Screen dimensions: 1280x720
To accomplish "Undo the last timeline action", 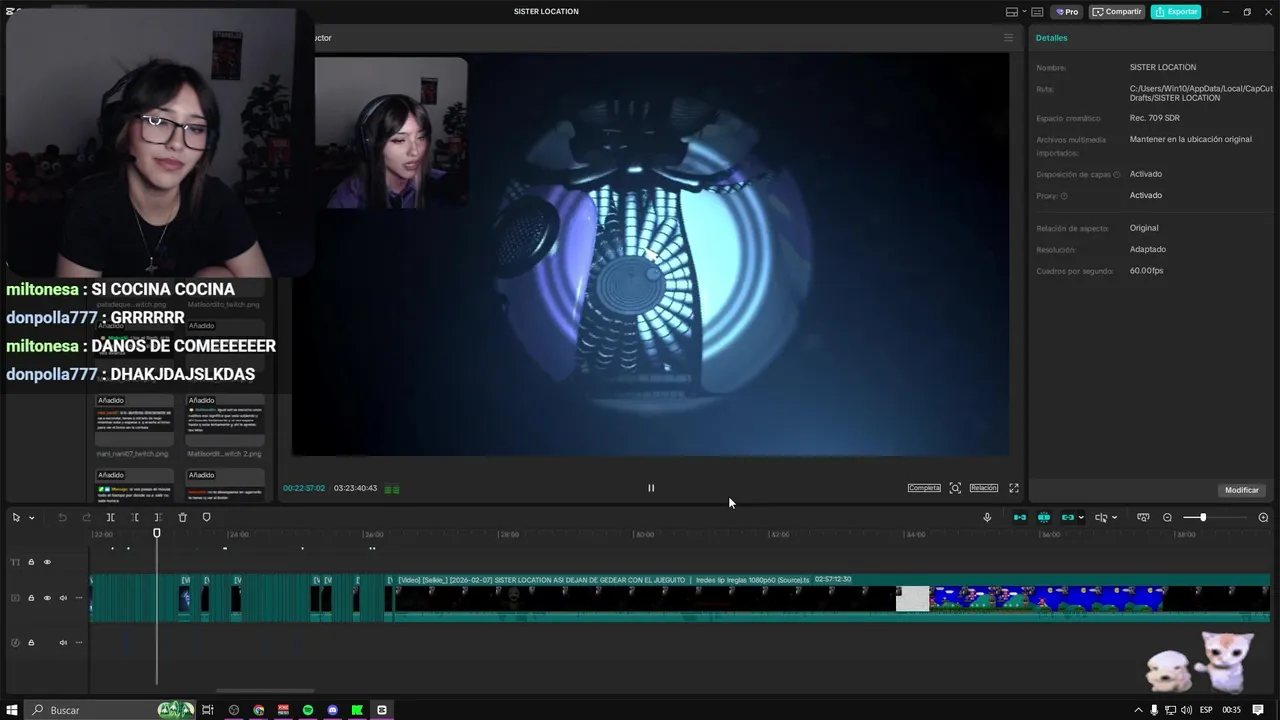I will click(x=62, y=517).
